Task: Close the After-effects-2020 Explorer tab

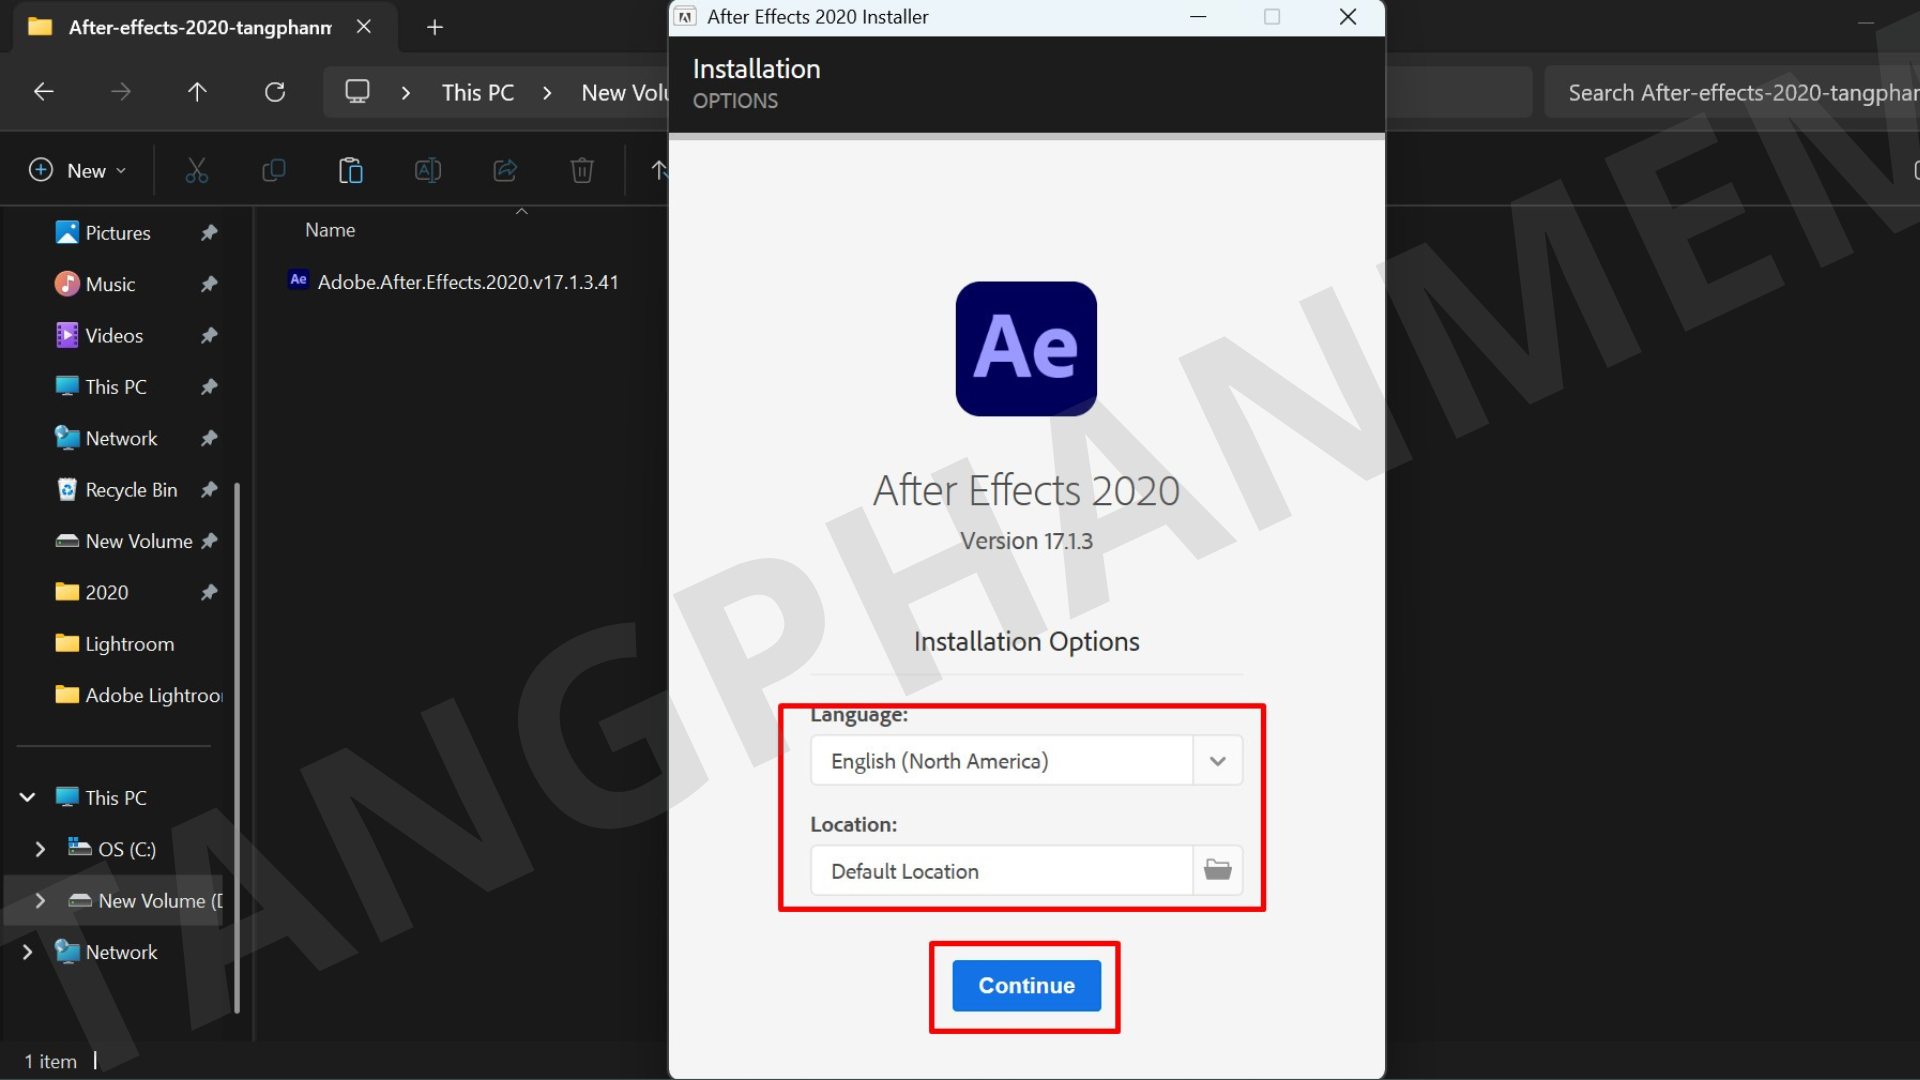Action: (364, 27)
